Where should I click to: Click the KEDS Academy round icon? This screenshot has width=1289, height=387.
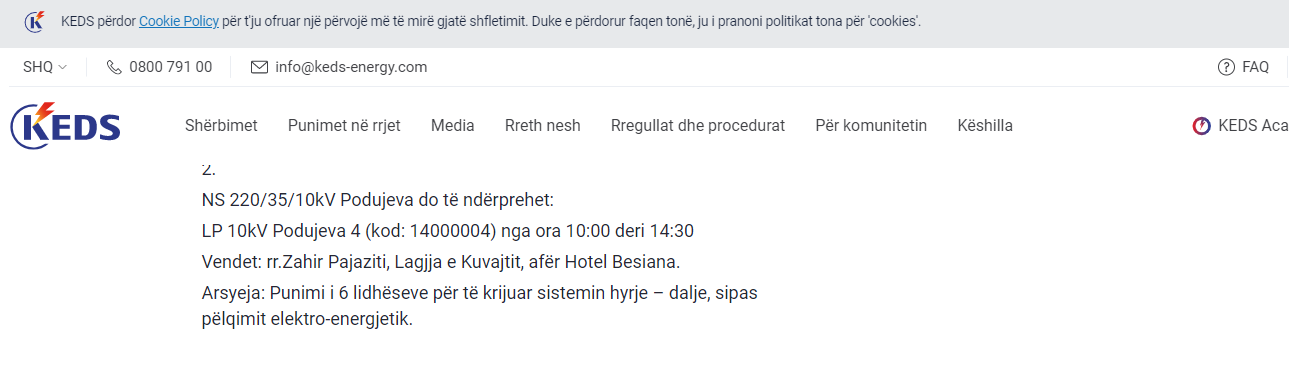pos(1202,126)
